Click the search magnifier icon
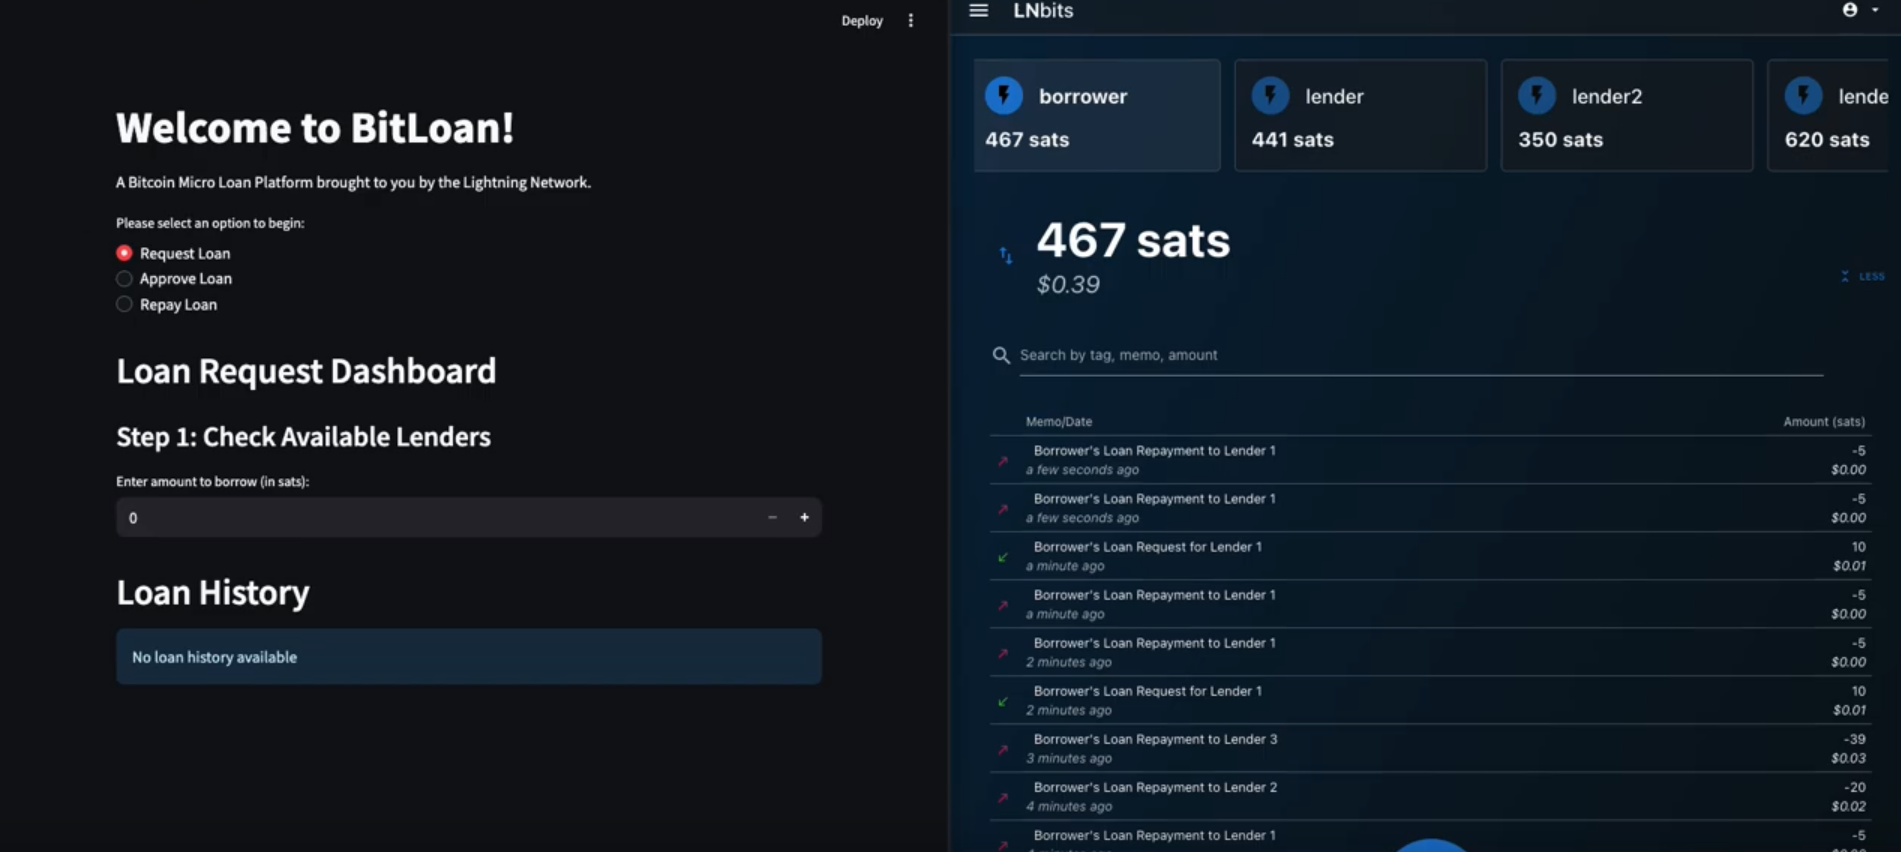The height and width of the screenshot is (852, 1901). pos(1001,355)
